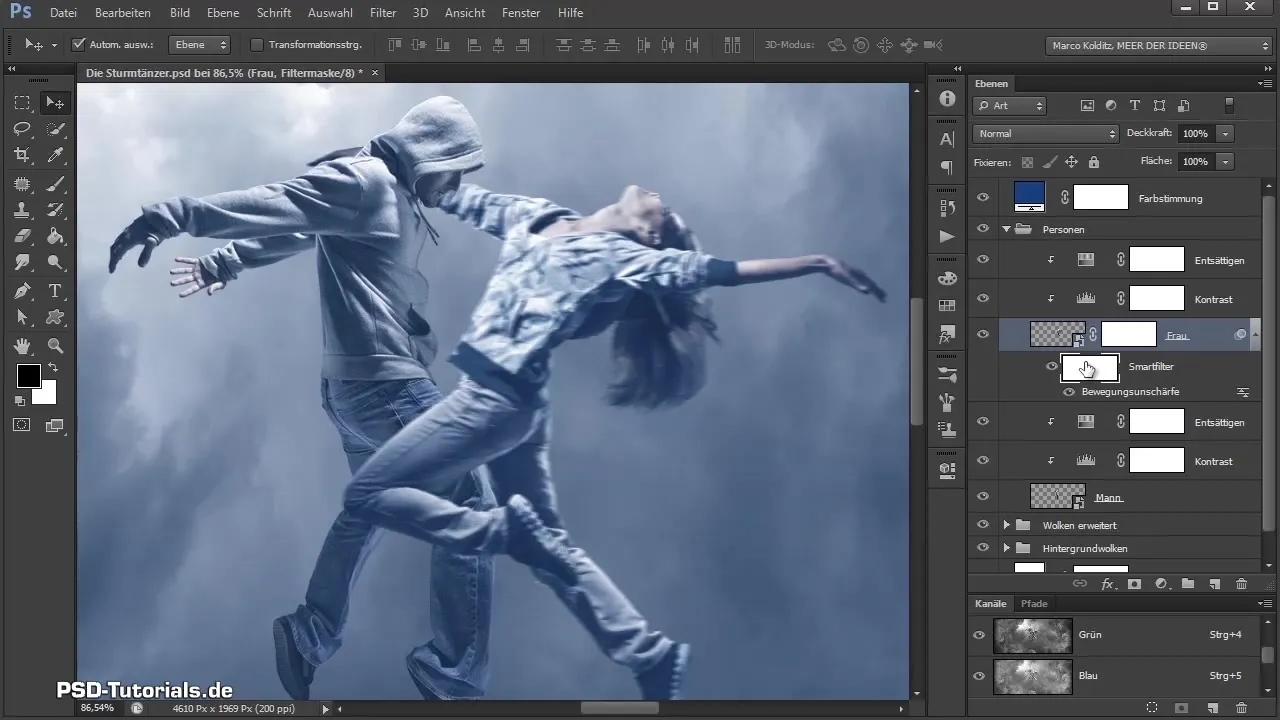Open the Filter menu
This screenshot has height=720, width=1280.
[x=383, y=13]
